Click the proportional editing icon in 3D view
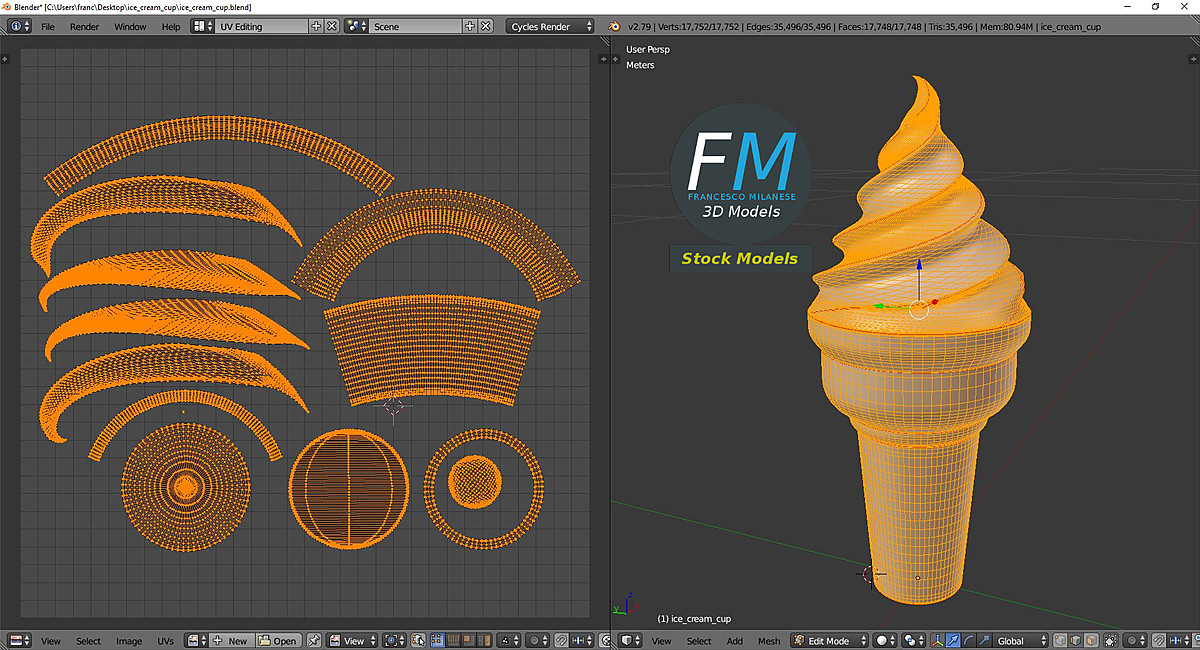 pos(1132,640)
